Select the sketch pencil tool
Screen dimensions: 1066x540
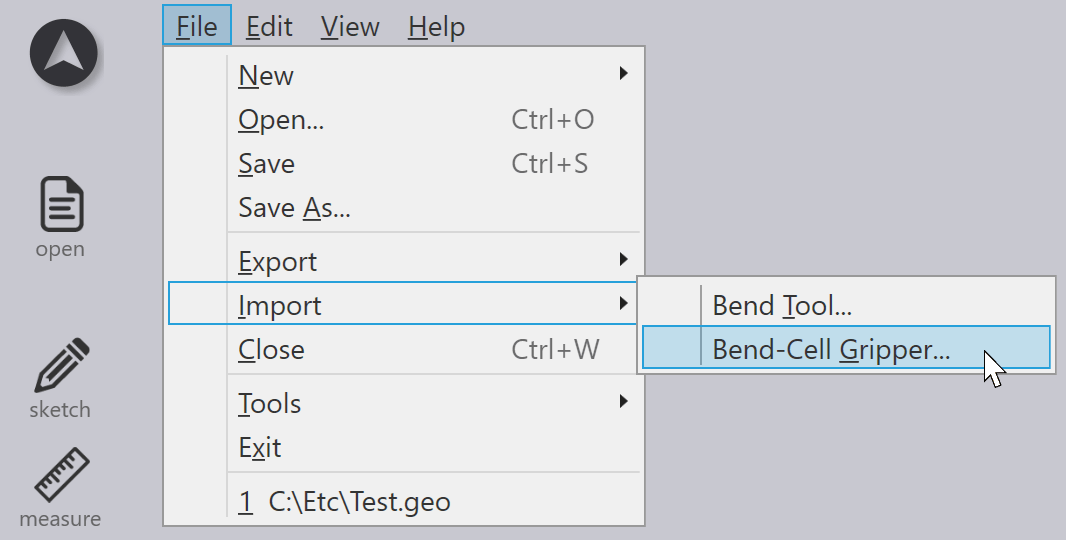pos(61,366)
